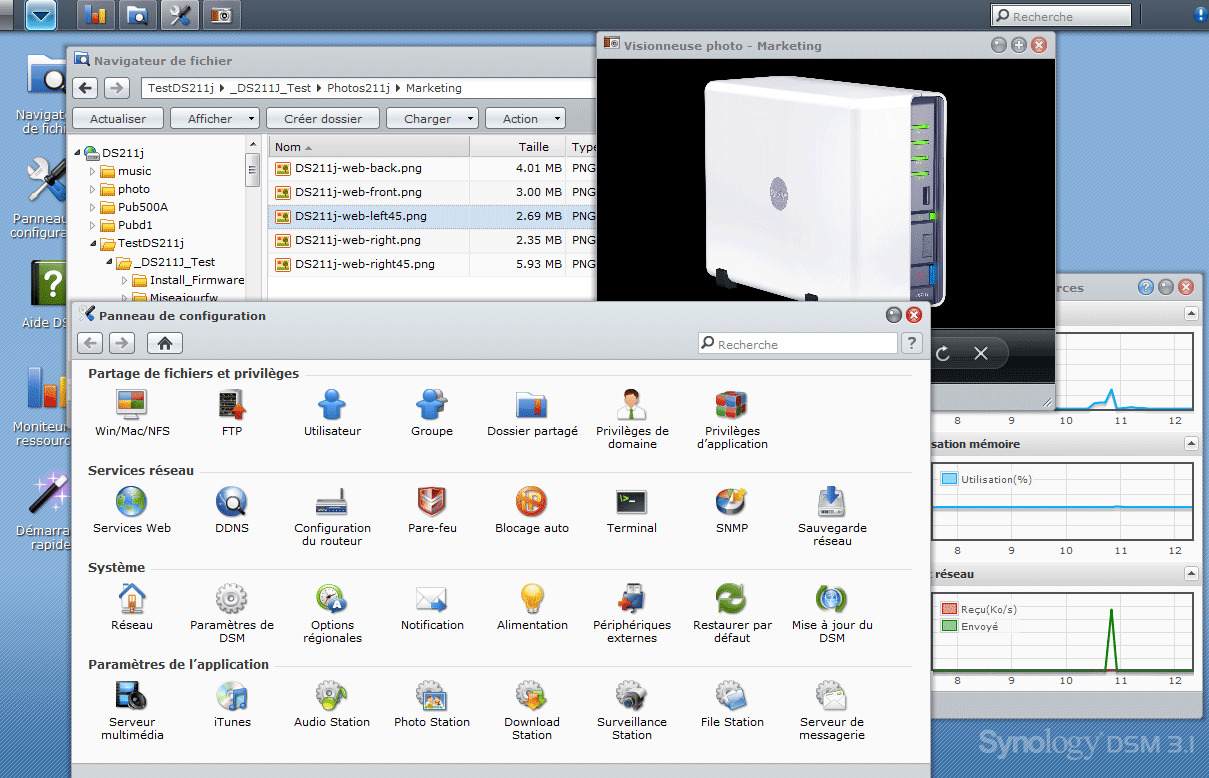Screen dimensions: 1209x778
Task: Open the FTP settings icon
Action: tap(232, 413)
